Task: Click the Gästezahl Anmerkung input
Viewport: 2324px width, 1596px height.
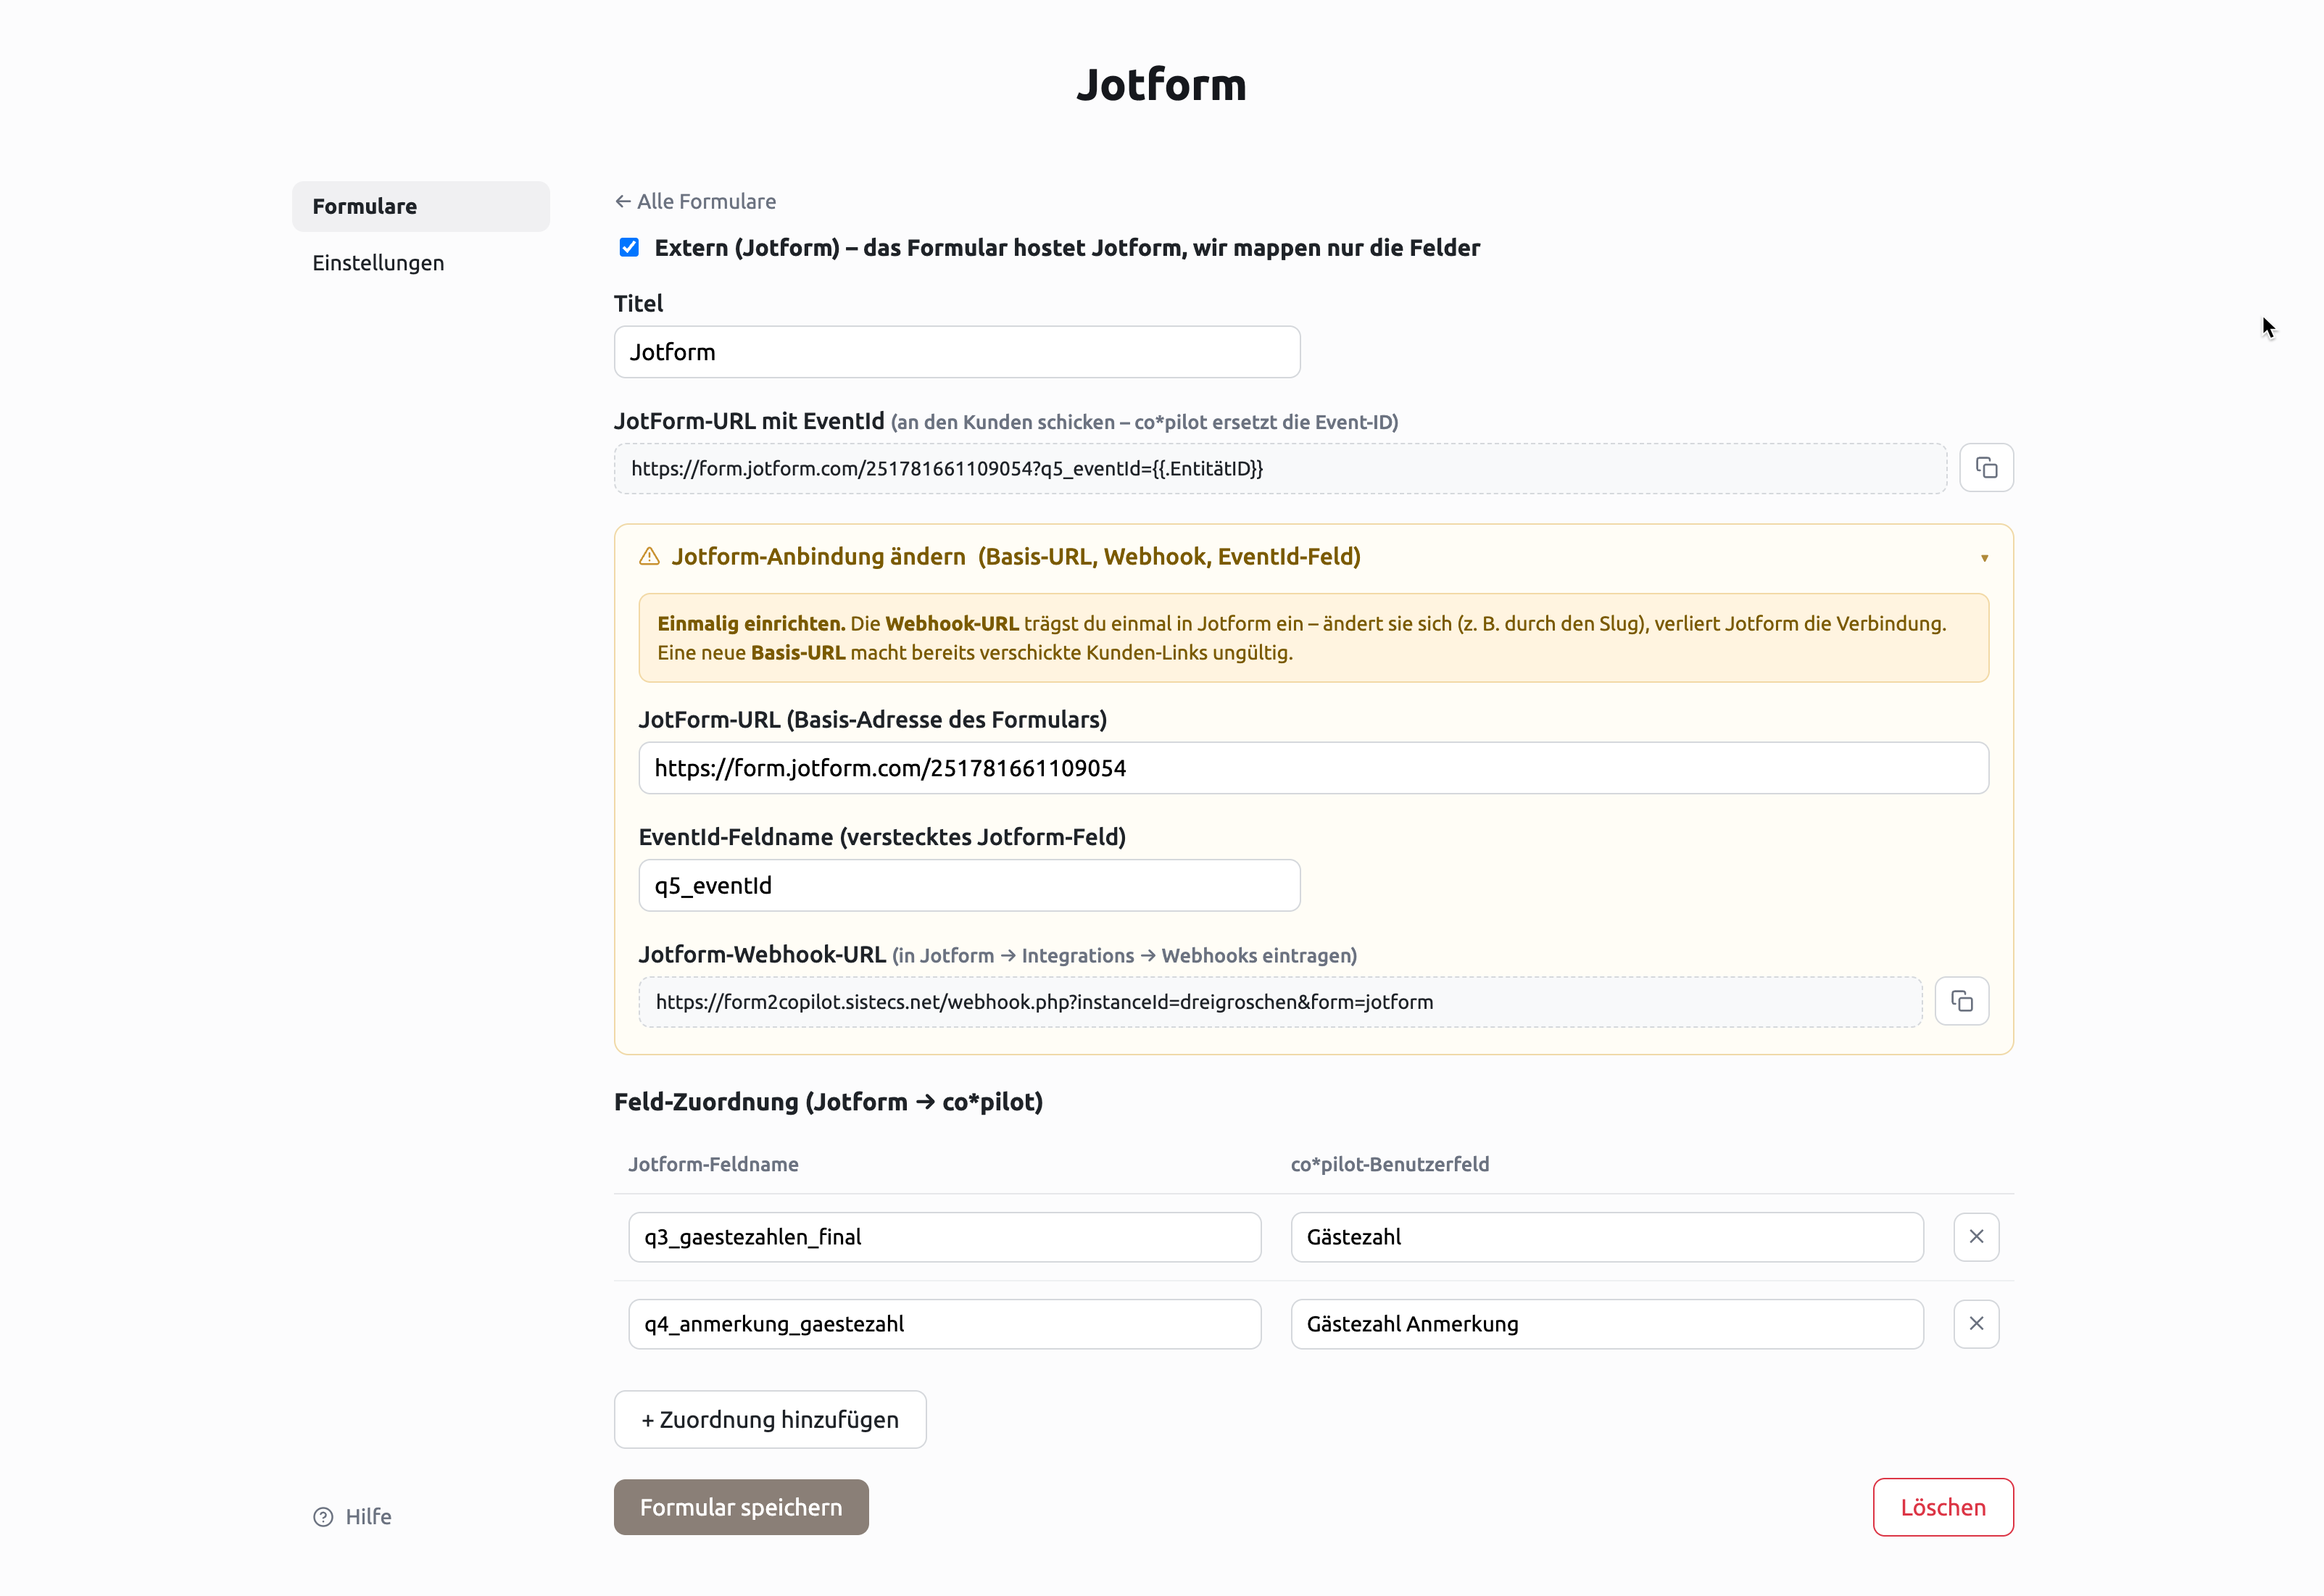Action: [1607, 1324]
